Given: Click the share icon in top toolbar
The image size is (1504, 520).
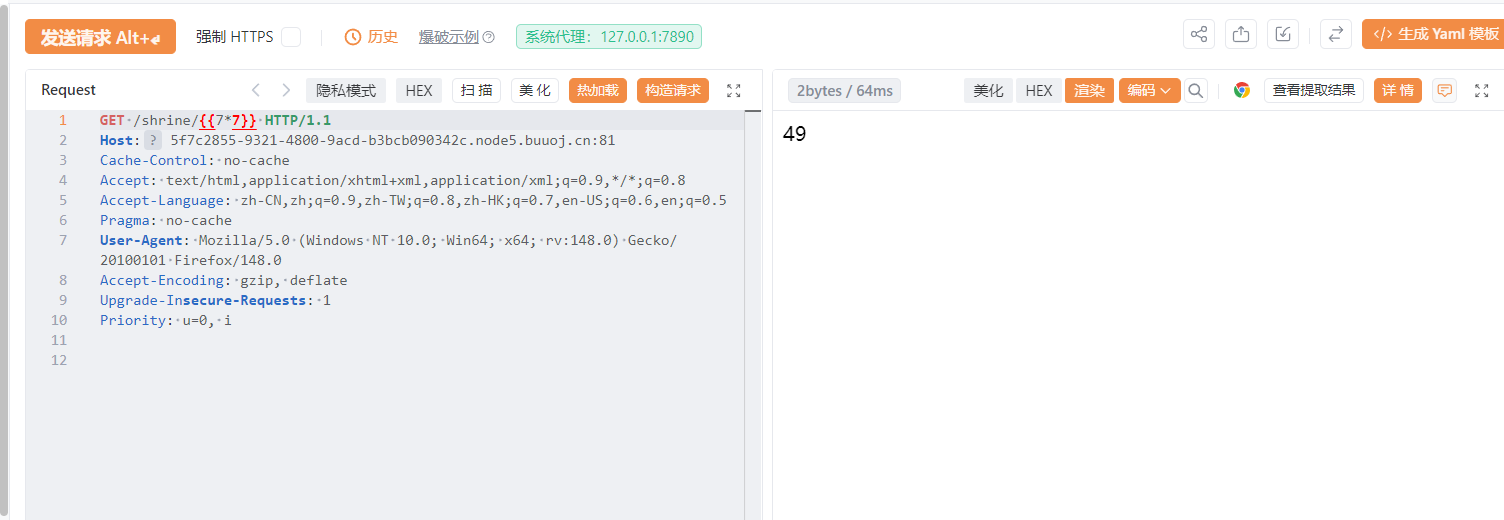Looking at the screenshot, I should point(1198,34).
